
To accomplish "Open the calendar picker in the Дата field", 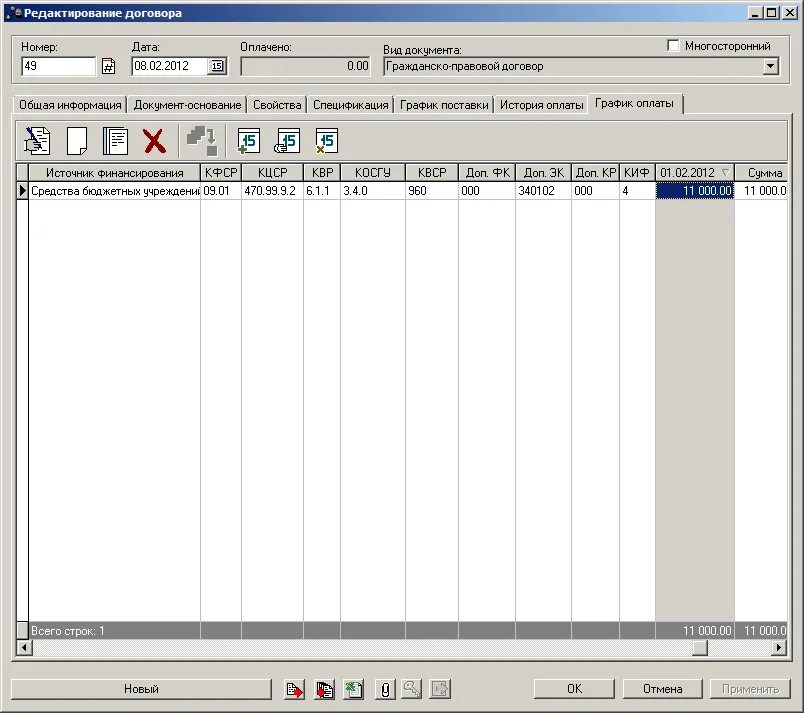I will 217,66.
